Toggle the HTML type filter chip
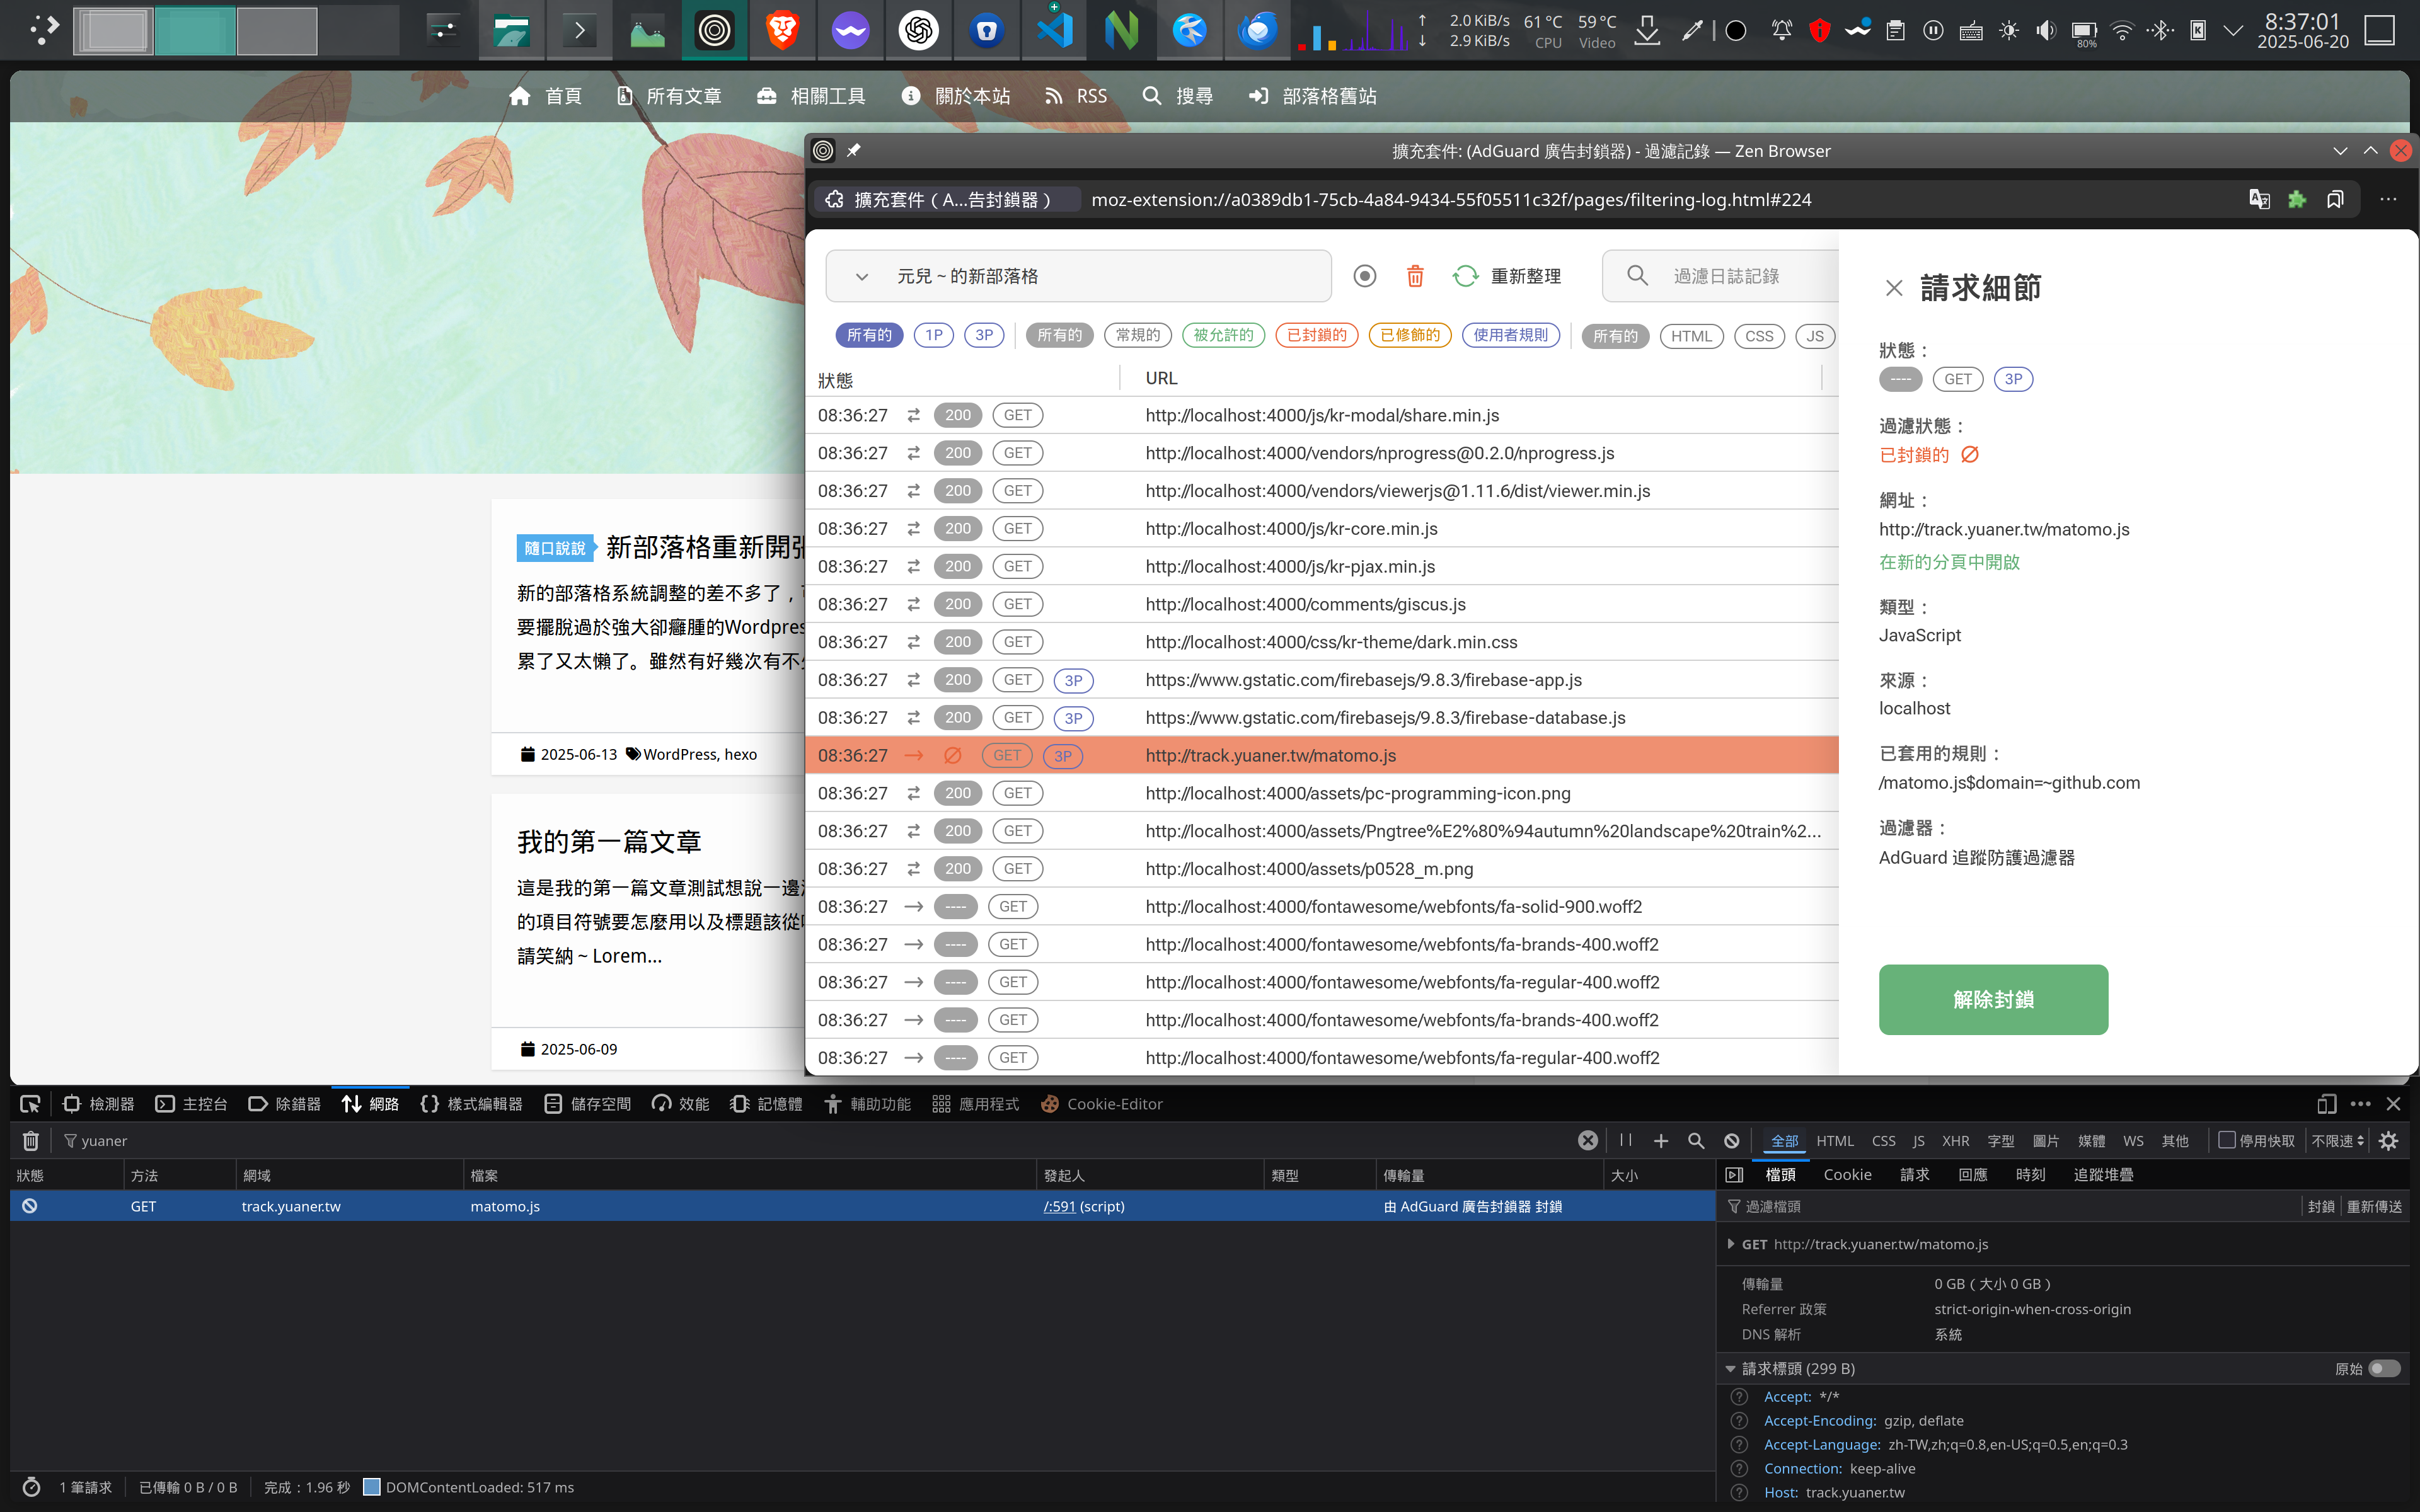Image resolution: width=2420 pixels, height=1512 pixels. click(x=1691, y=336)
